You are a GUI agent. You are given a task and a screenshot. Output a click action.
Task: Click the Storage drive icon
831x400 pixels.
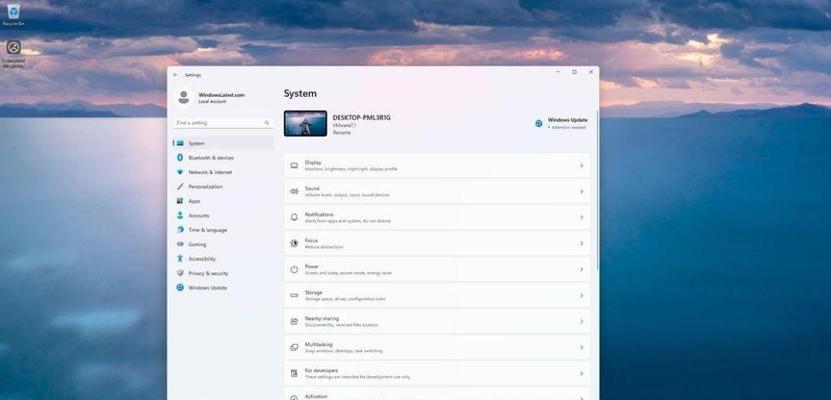pyautogui.click(x=294, y=295)
